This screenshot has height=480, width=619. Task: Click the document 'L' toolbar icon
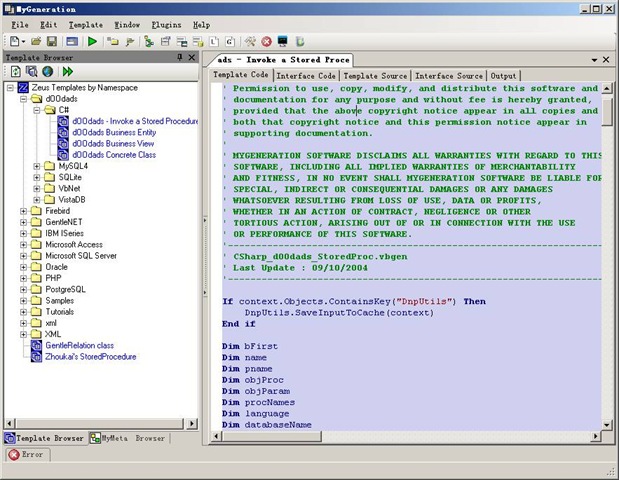214,41
